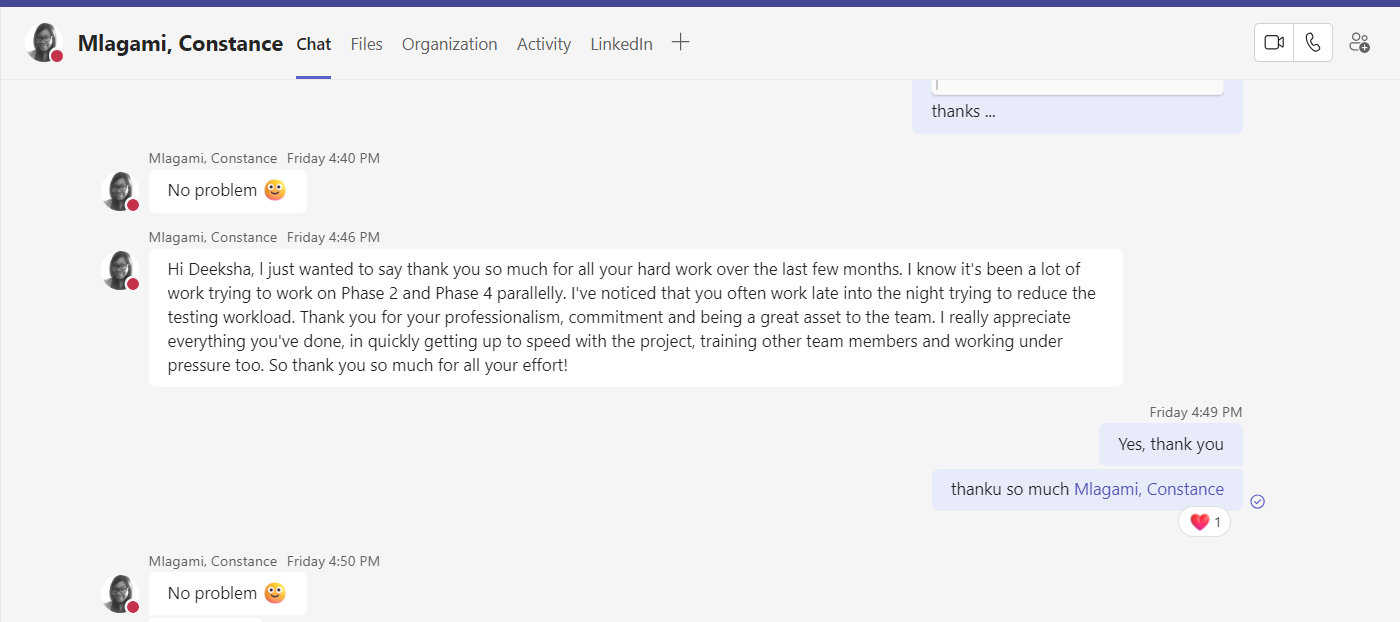Open the Files tab

[x=367, y=44]
